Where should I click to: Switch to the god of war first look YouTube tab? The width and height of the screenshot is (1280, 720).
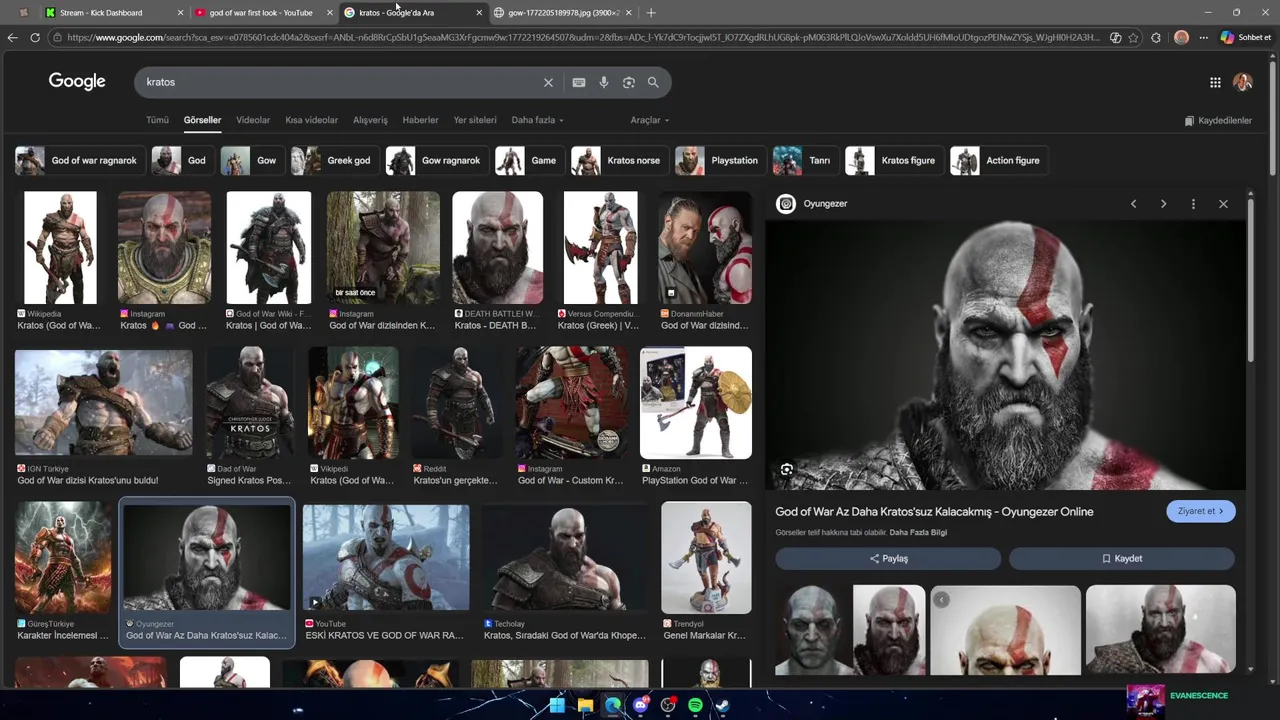tap(261, 13)
